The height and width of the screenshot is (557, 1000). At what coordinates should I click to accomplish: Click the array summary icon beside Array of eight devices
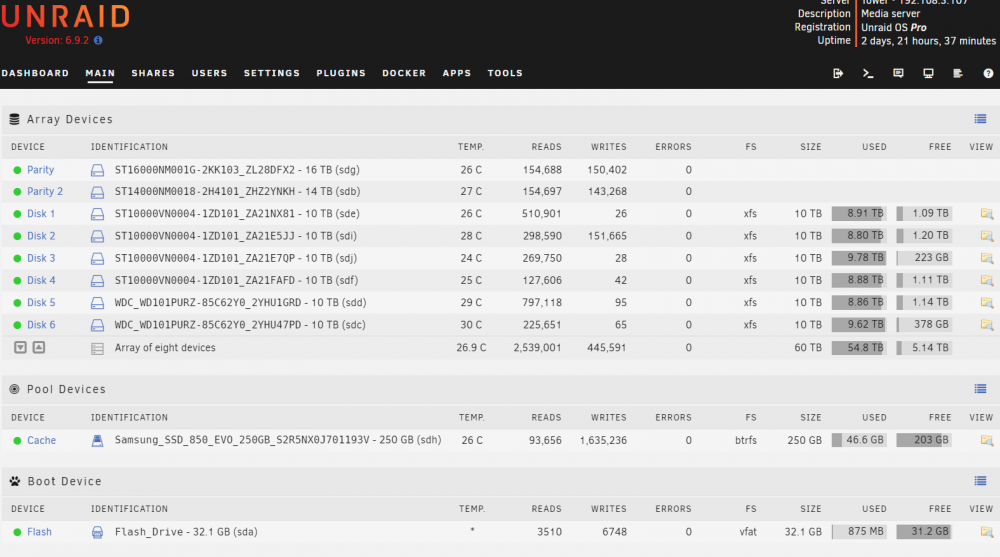click(97, 348)
